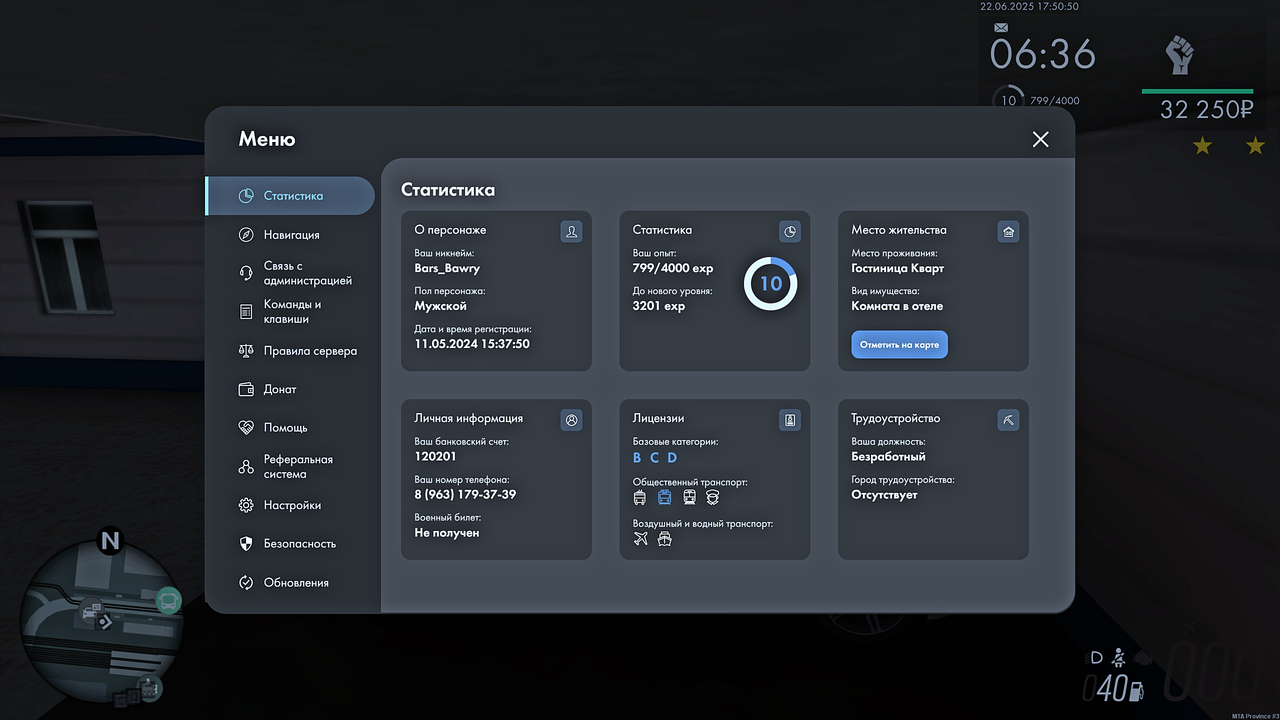Screen dimensions: 1280x720
Task: Click the first gold wanted star
Action: (x=1202, y=147)
